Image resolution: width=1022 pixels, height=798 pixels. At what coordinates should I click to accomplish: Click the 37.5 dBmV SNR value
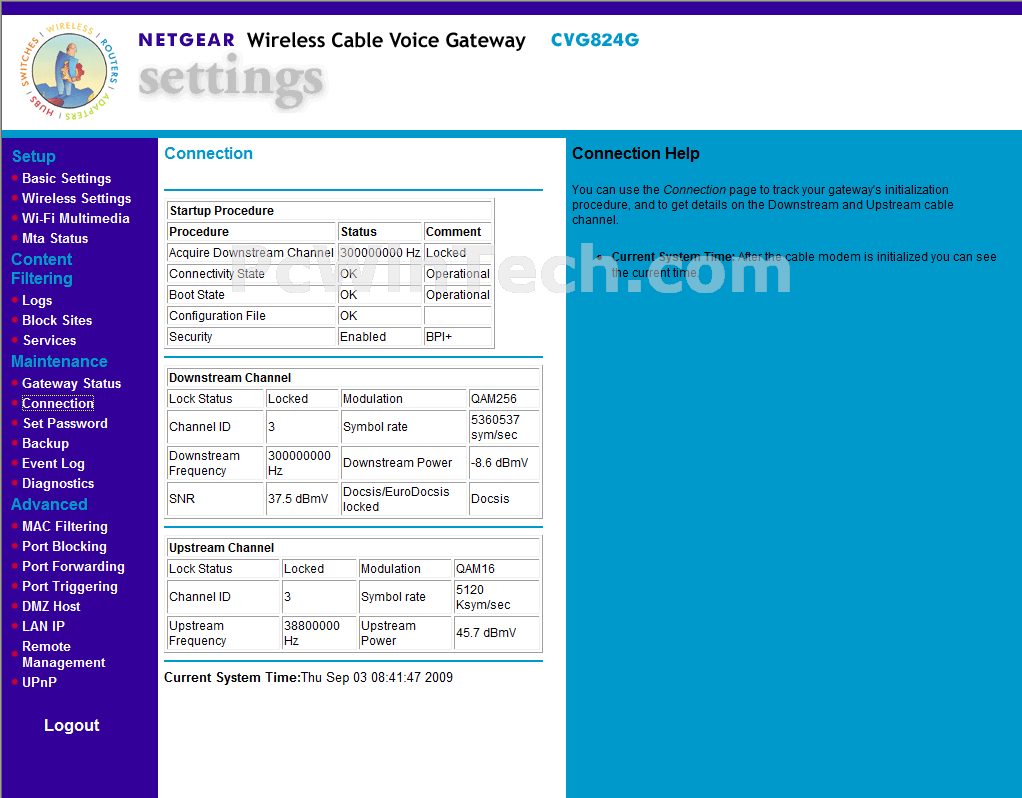[x=302, y=499]
